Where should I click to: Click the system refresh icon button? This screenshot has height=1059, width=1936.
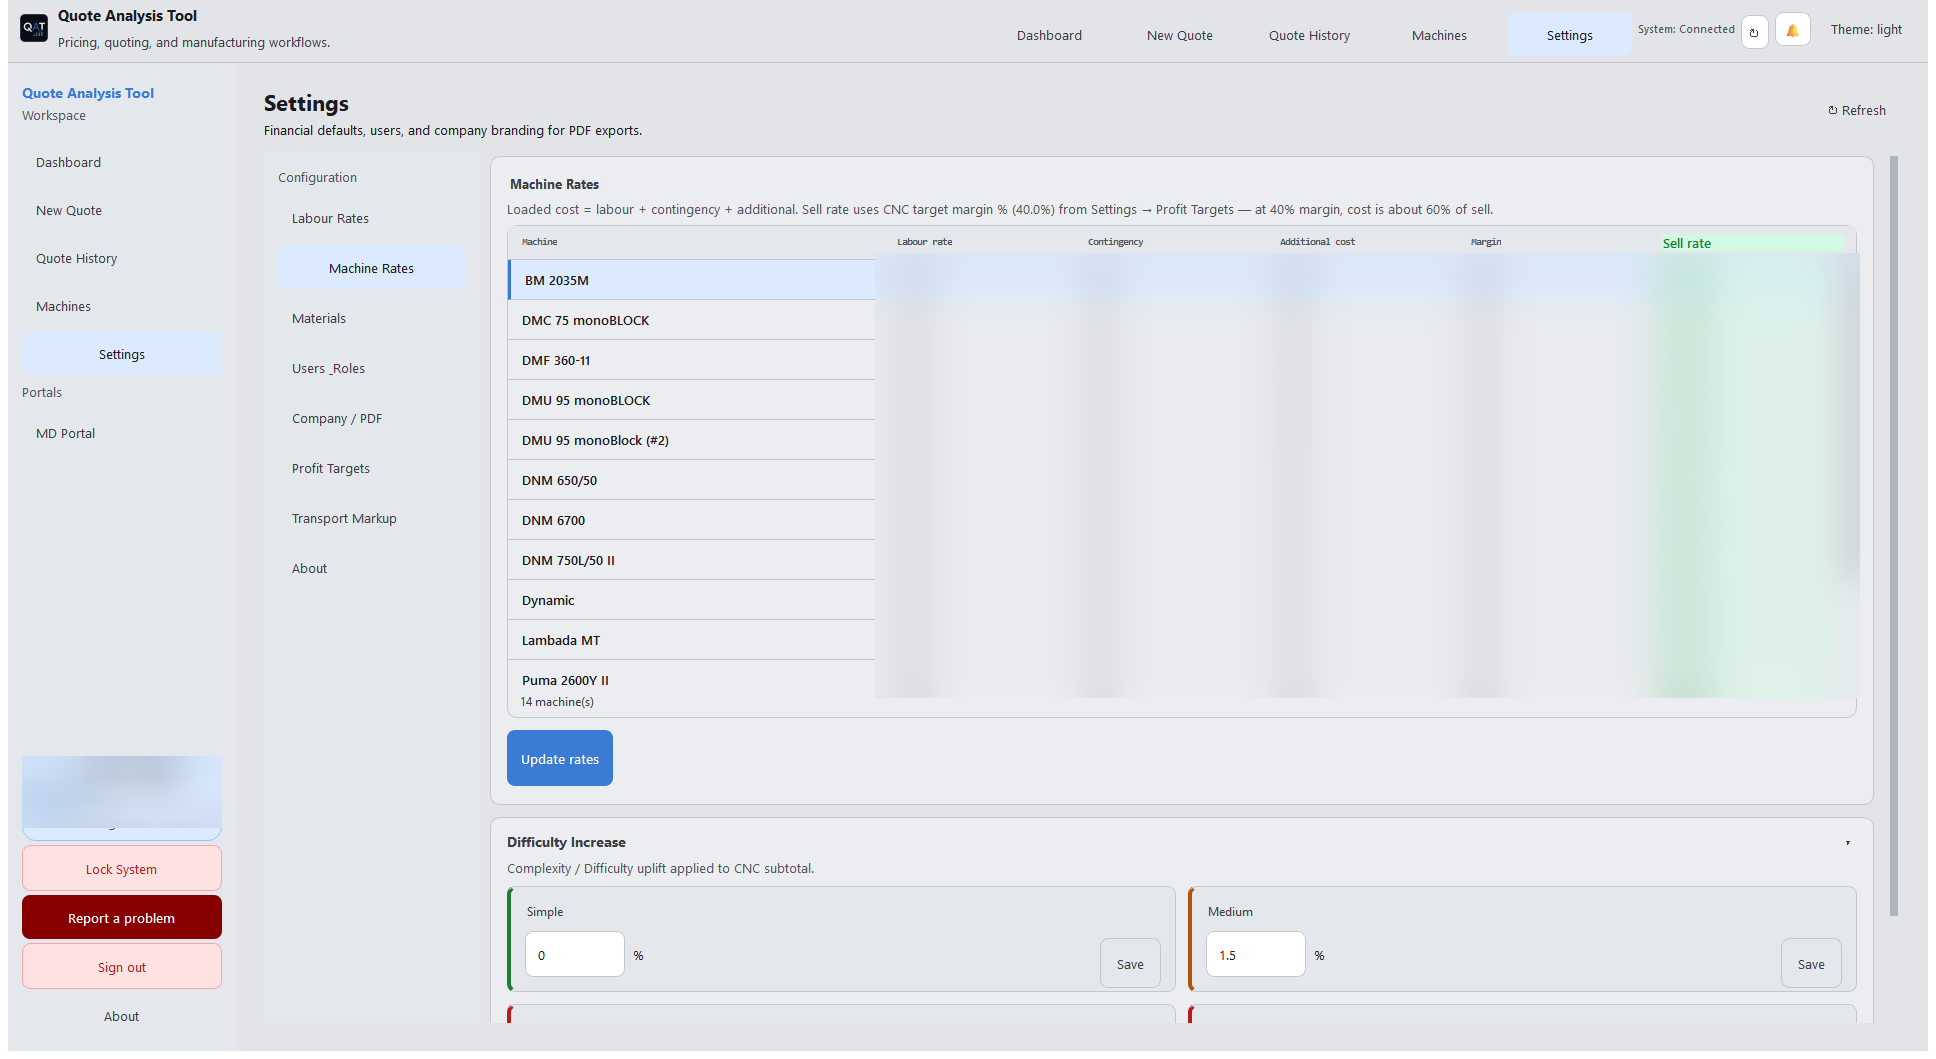[x=1754, y=32]
